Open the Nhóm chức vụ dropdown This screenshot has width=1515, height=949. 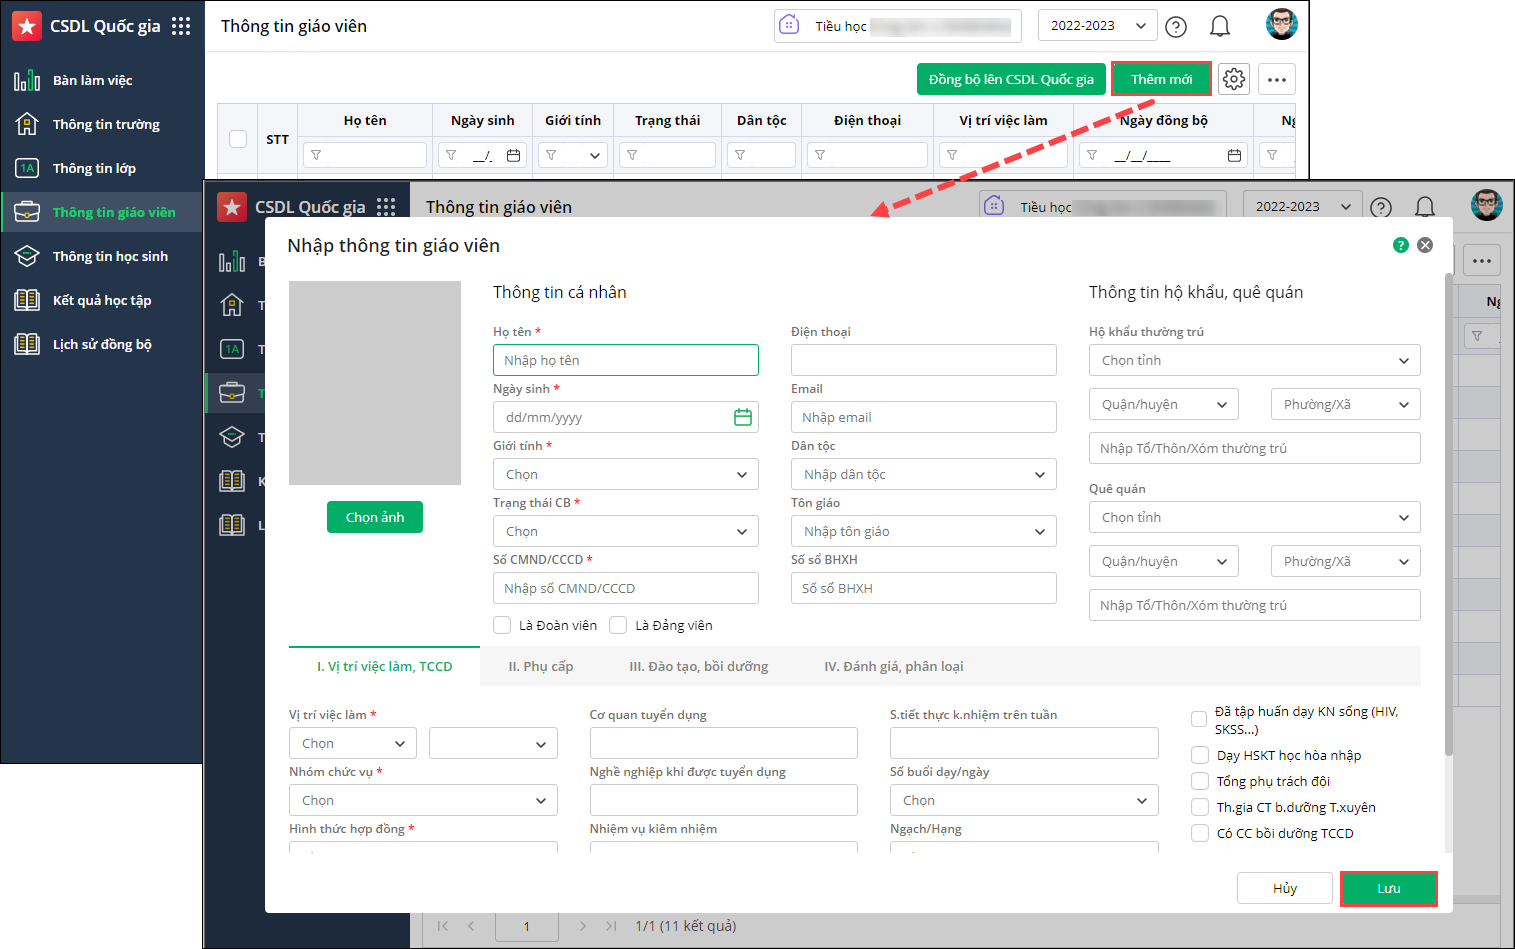coord(423,800)
